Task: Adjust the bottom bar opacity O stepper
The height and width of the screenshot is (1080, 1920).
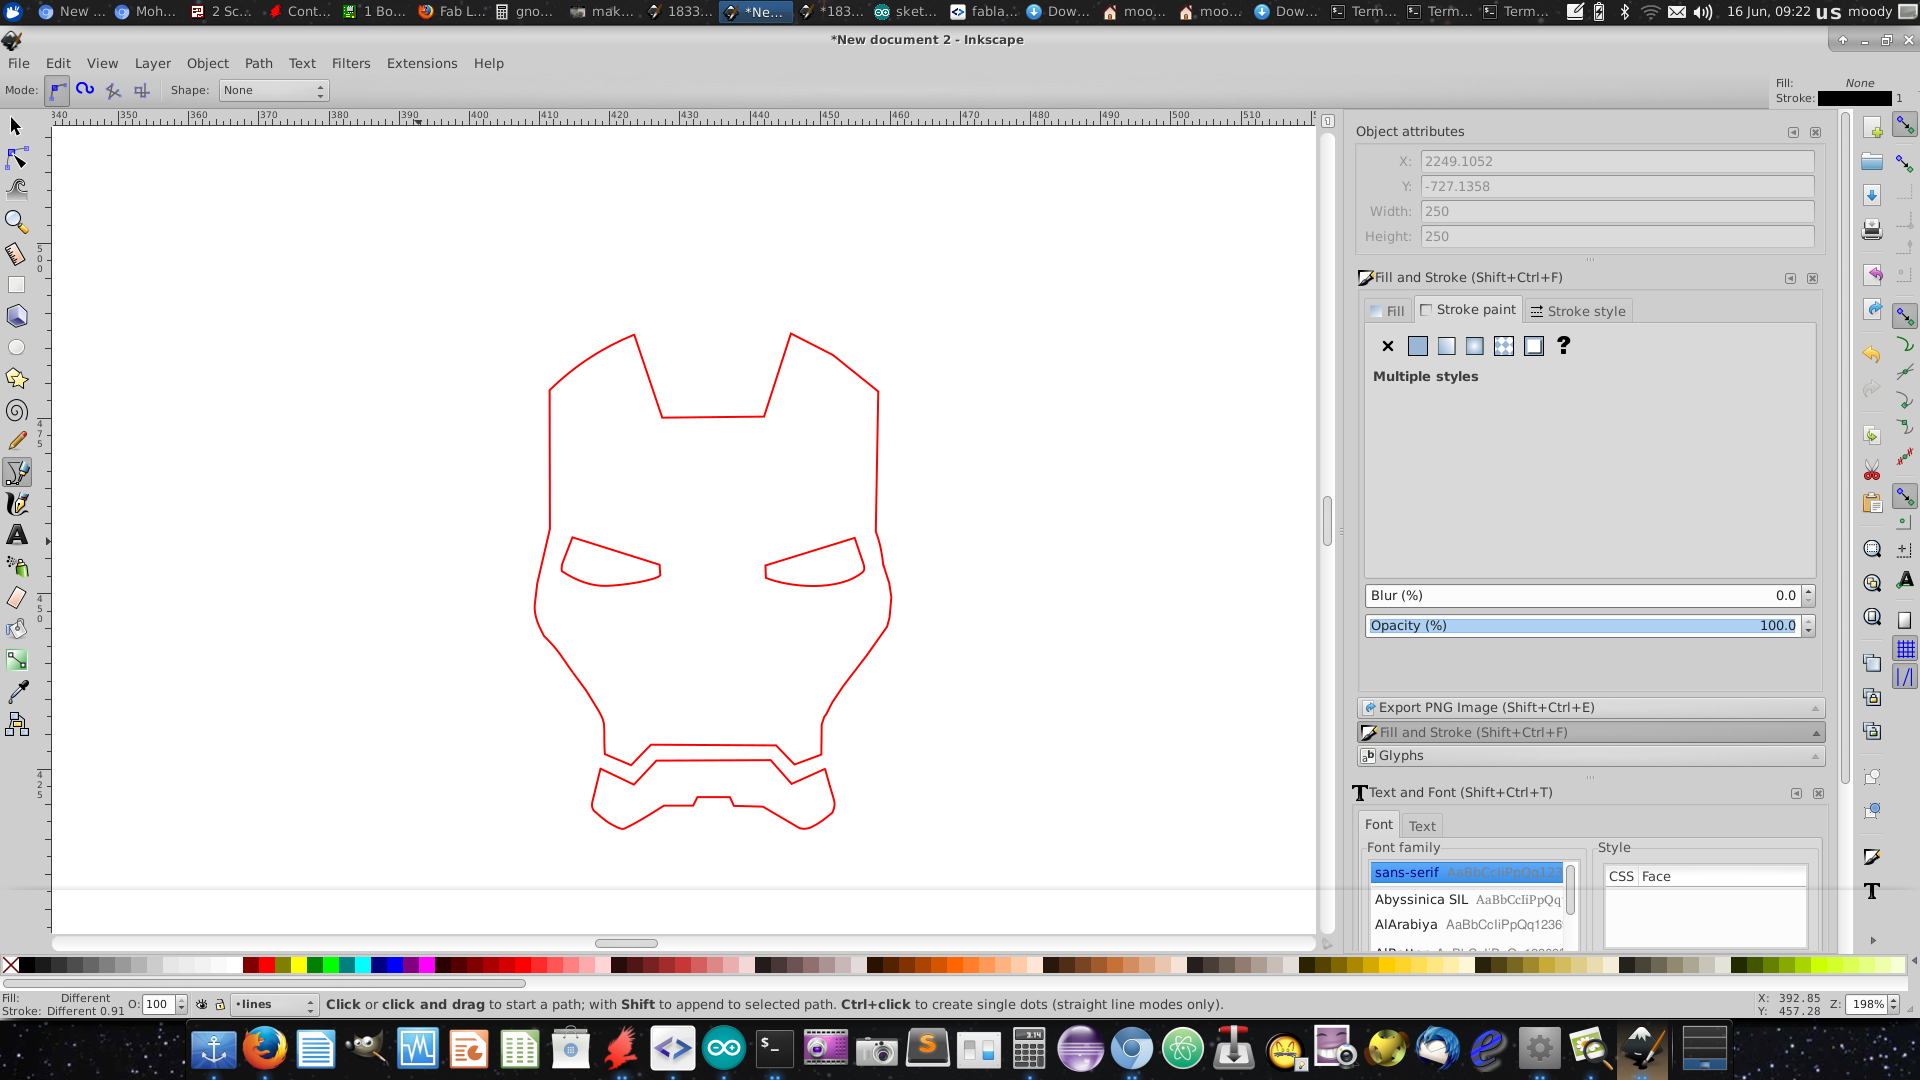Action: click(x=181, y=1005)
